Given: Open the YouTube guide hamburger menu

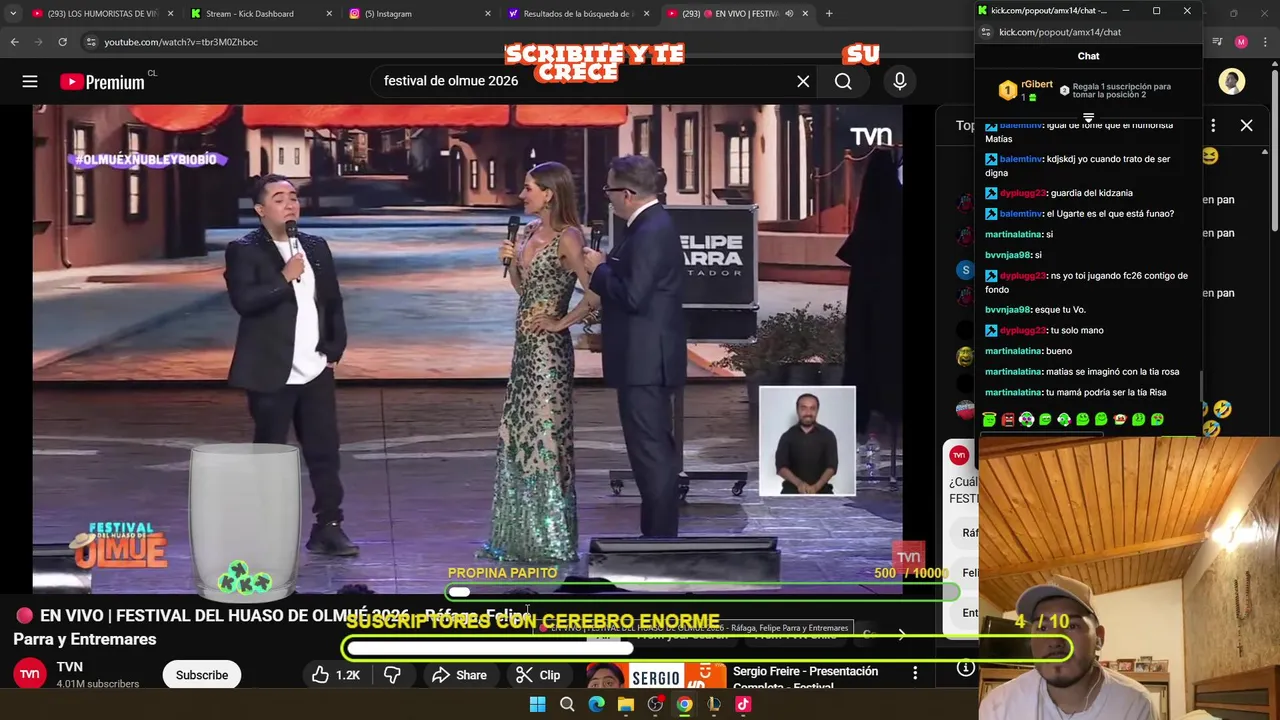Looking at the screenshot, I should coord(30,82).
